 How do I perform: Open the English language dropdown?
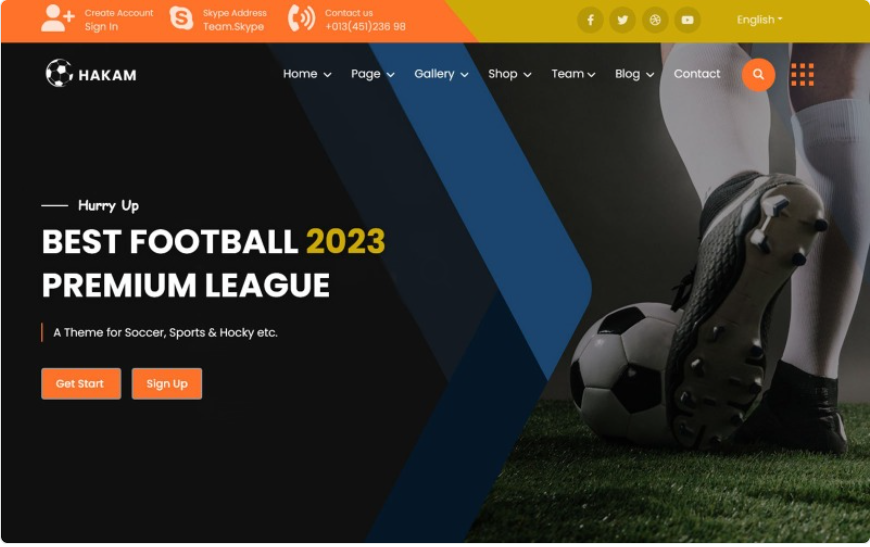pos(759,19)
